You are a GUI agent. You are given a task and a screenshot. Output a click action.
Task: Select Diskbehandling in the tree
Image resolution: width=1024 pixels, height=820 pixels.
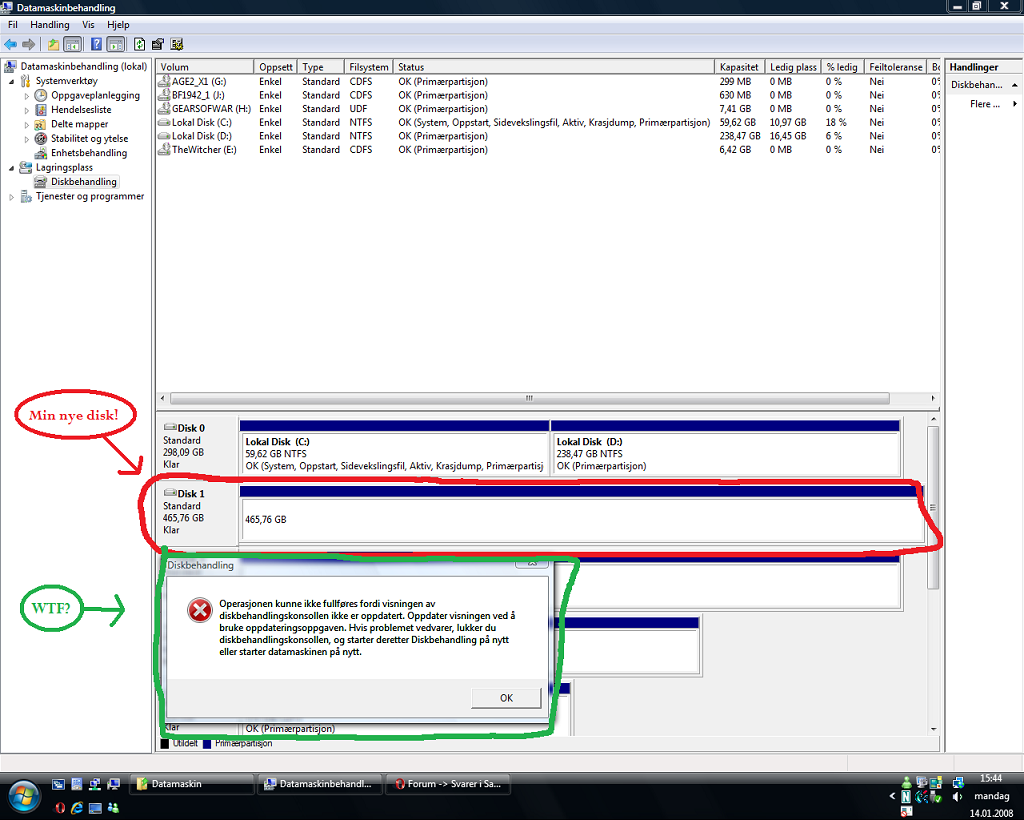pyautogui.click(x=84, y=181)
